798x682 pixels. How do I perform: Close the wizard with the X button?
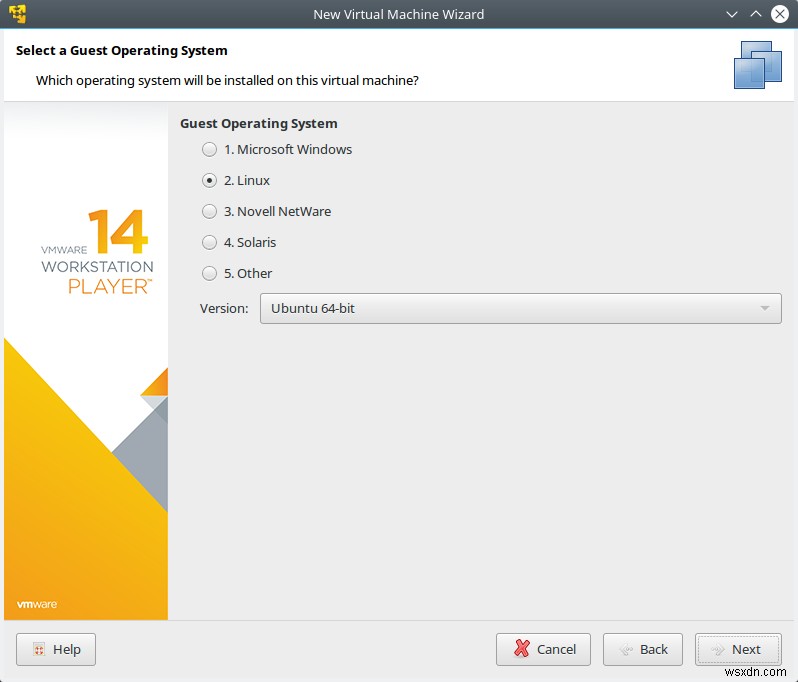pos(780,14)
